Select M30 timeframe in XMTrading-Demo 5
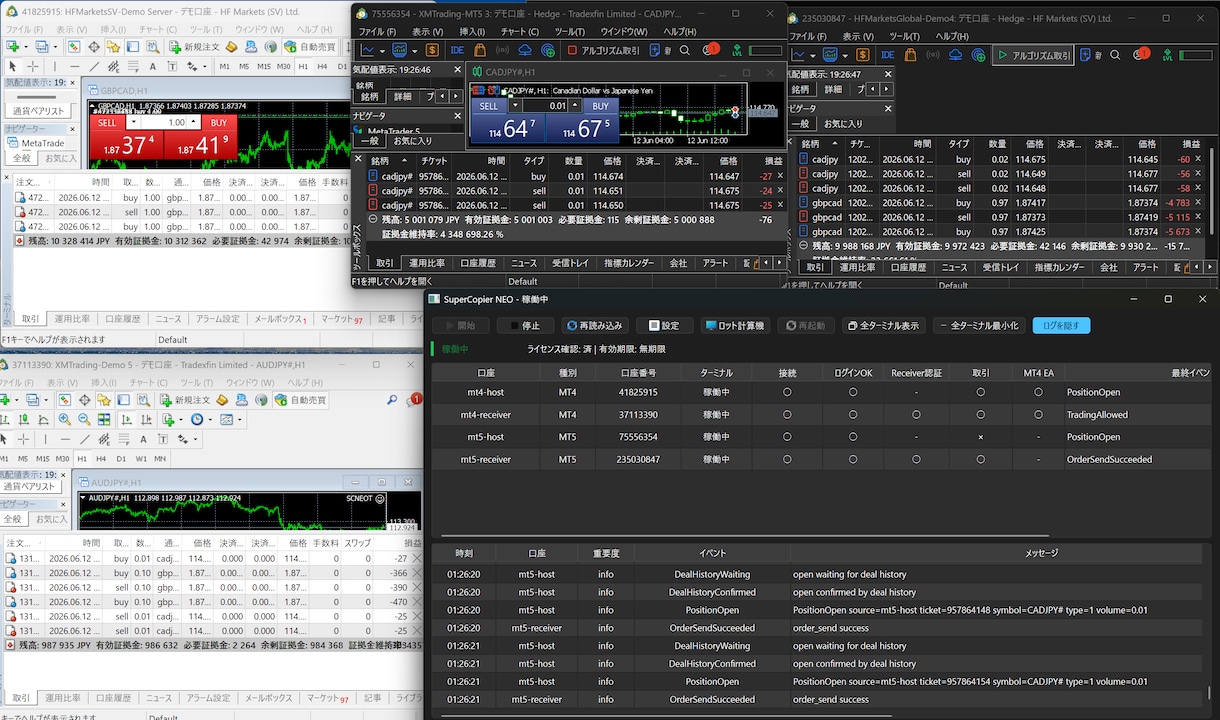1220x720 pixels. tap(63, 458)
